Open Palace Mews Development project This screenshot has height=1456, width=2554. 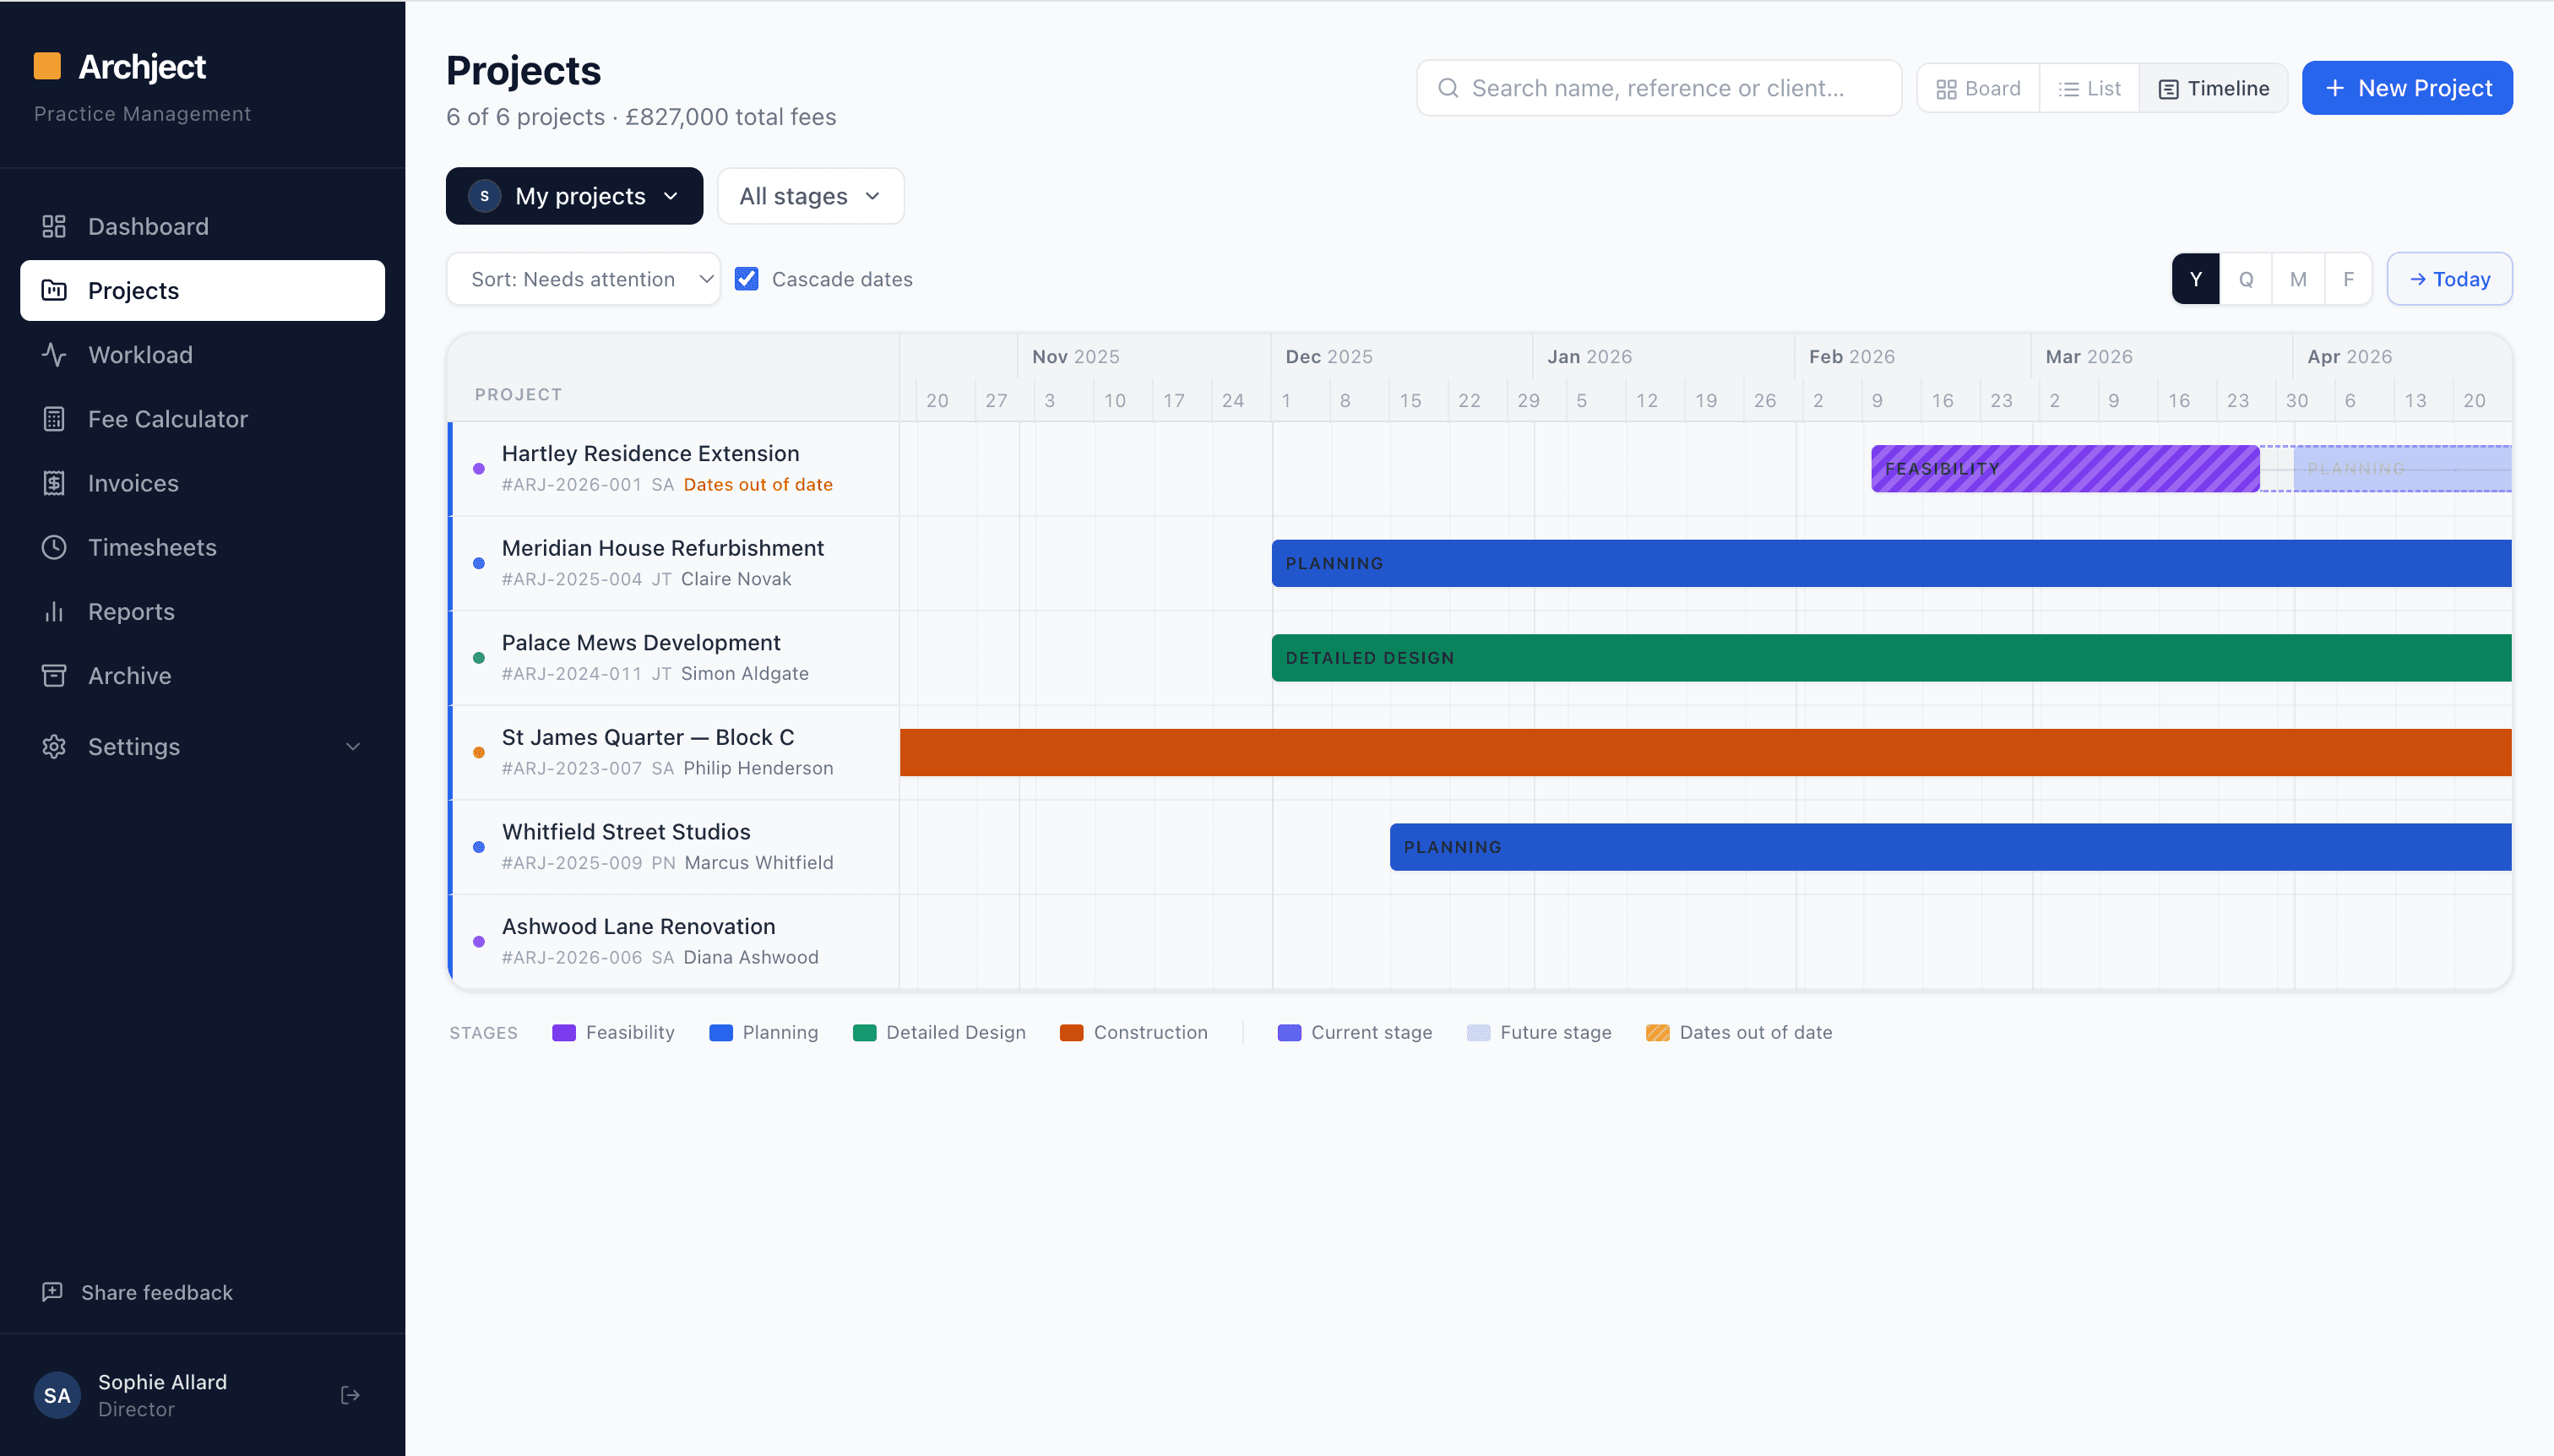[640, 642]
